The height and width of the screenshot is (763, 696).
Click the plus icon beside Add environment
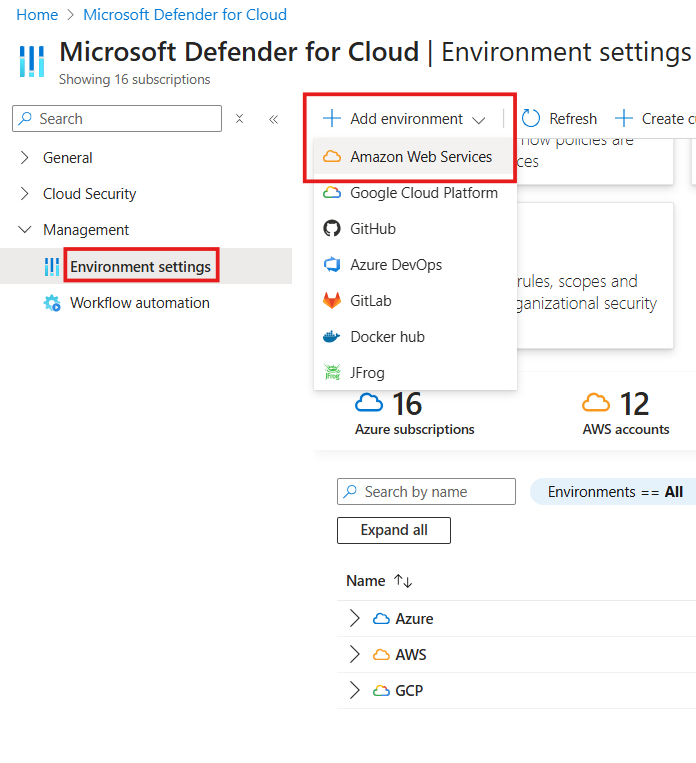pyautogui.click(x=332, y=118)
